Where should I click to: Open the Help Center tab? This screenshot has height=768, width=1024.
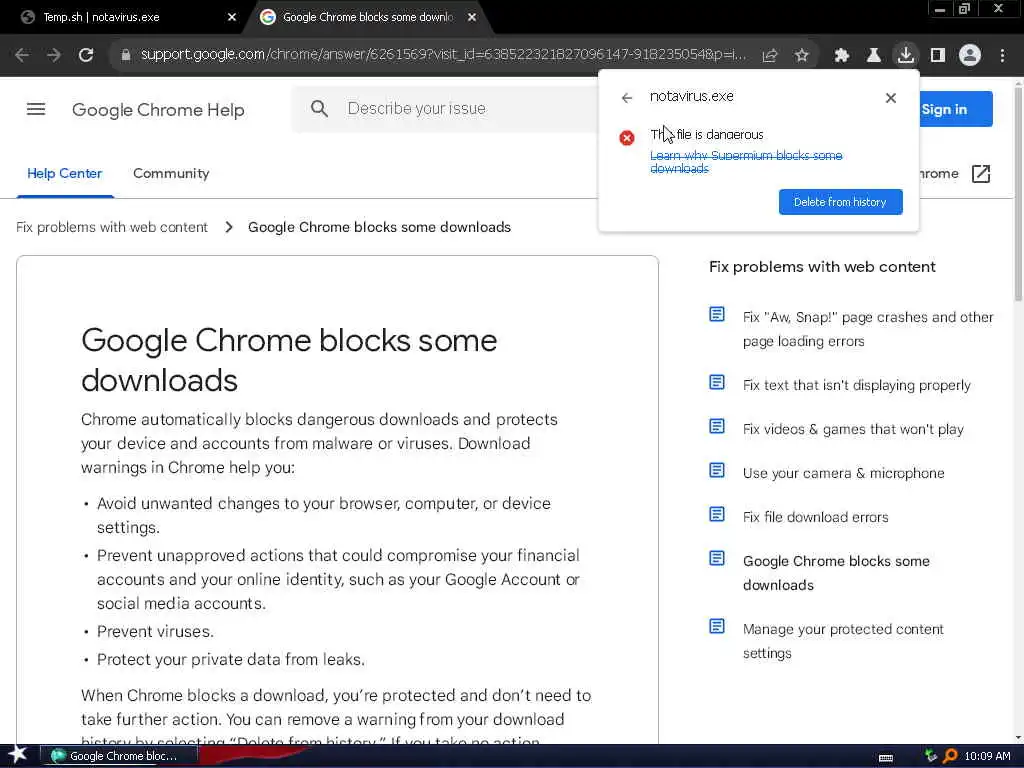coord(65,174)
